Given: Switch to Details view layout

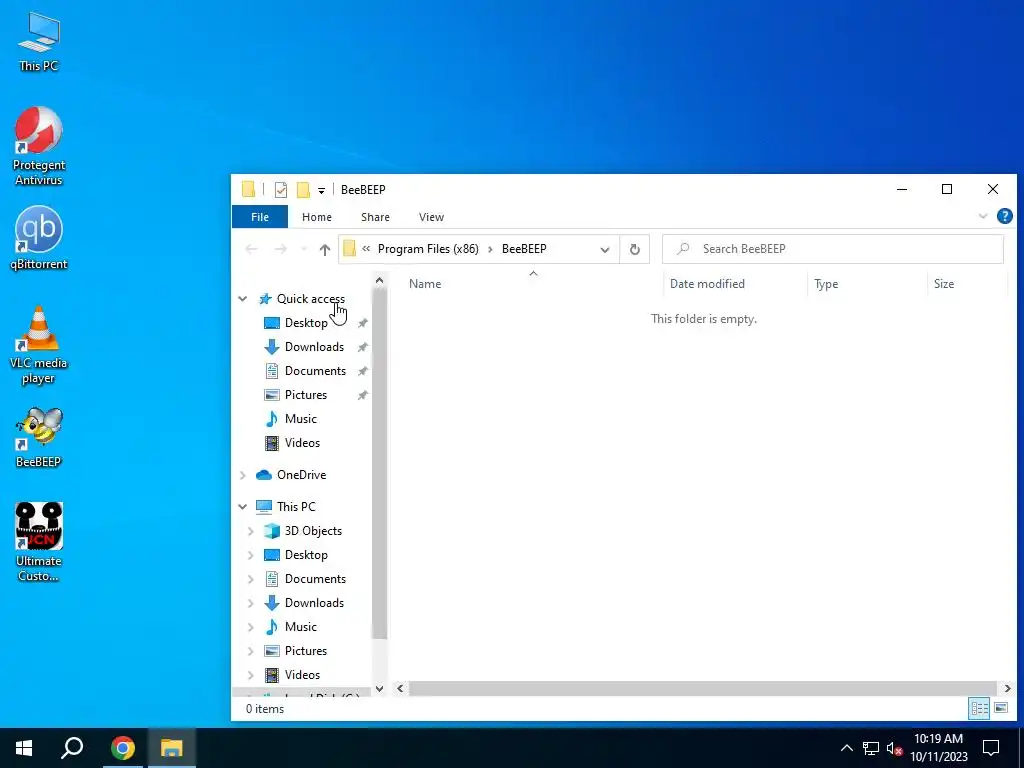Looking at the screenshot, I should 979,709.
